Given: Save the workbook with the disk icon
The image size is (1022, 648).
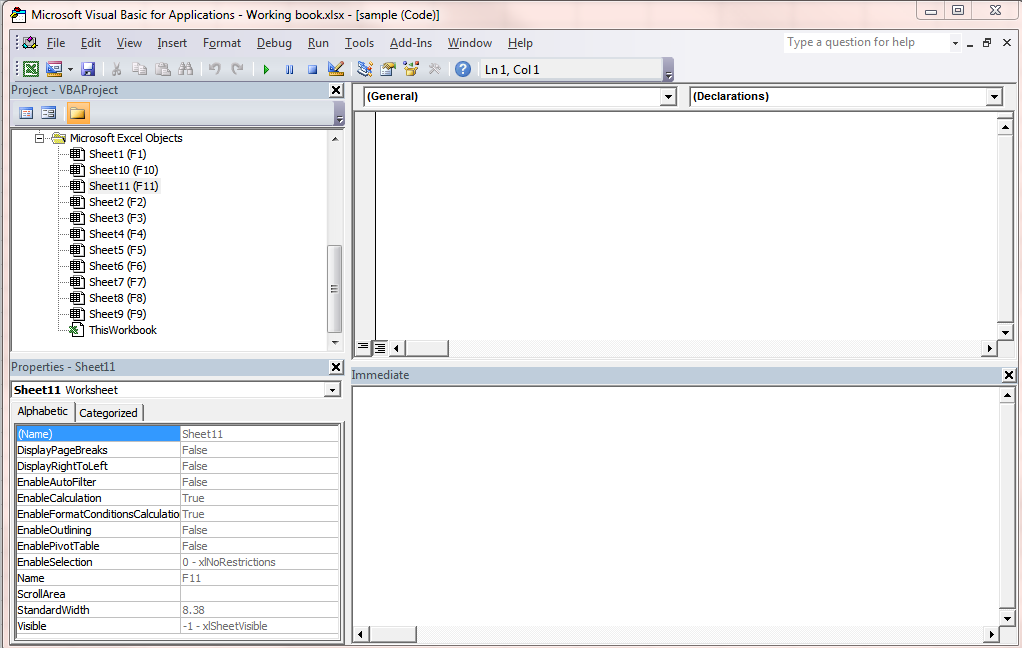Looking at the screenshot, I should tap(88, 69).
